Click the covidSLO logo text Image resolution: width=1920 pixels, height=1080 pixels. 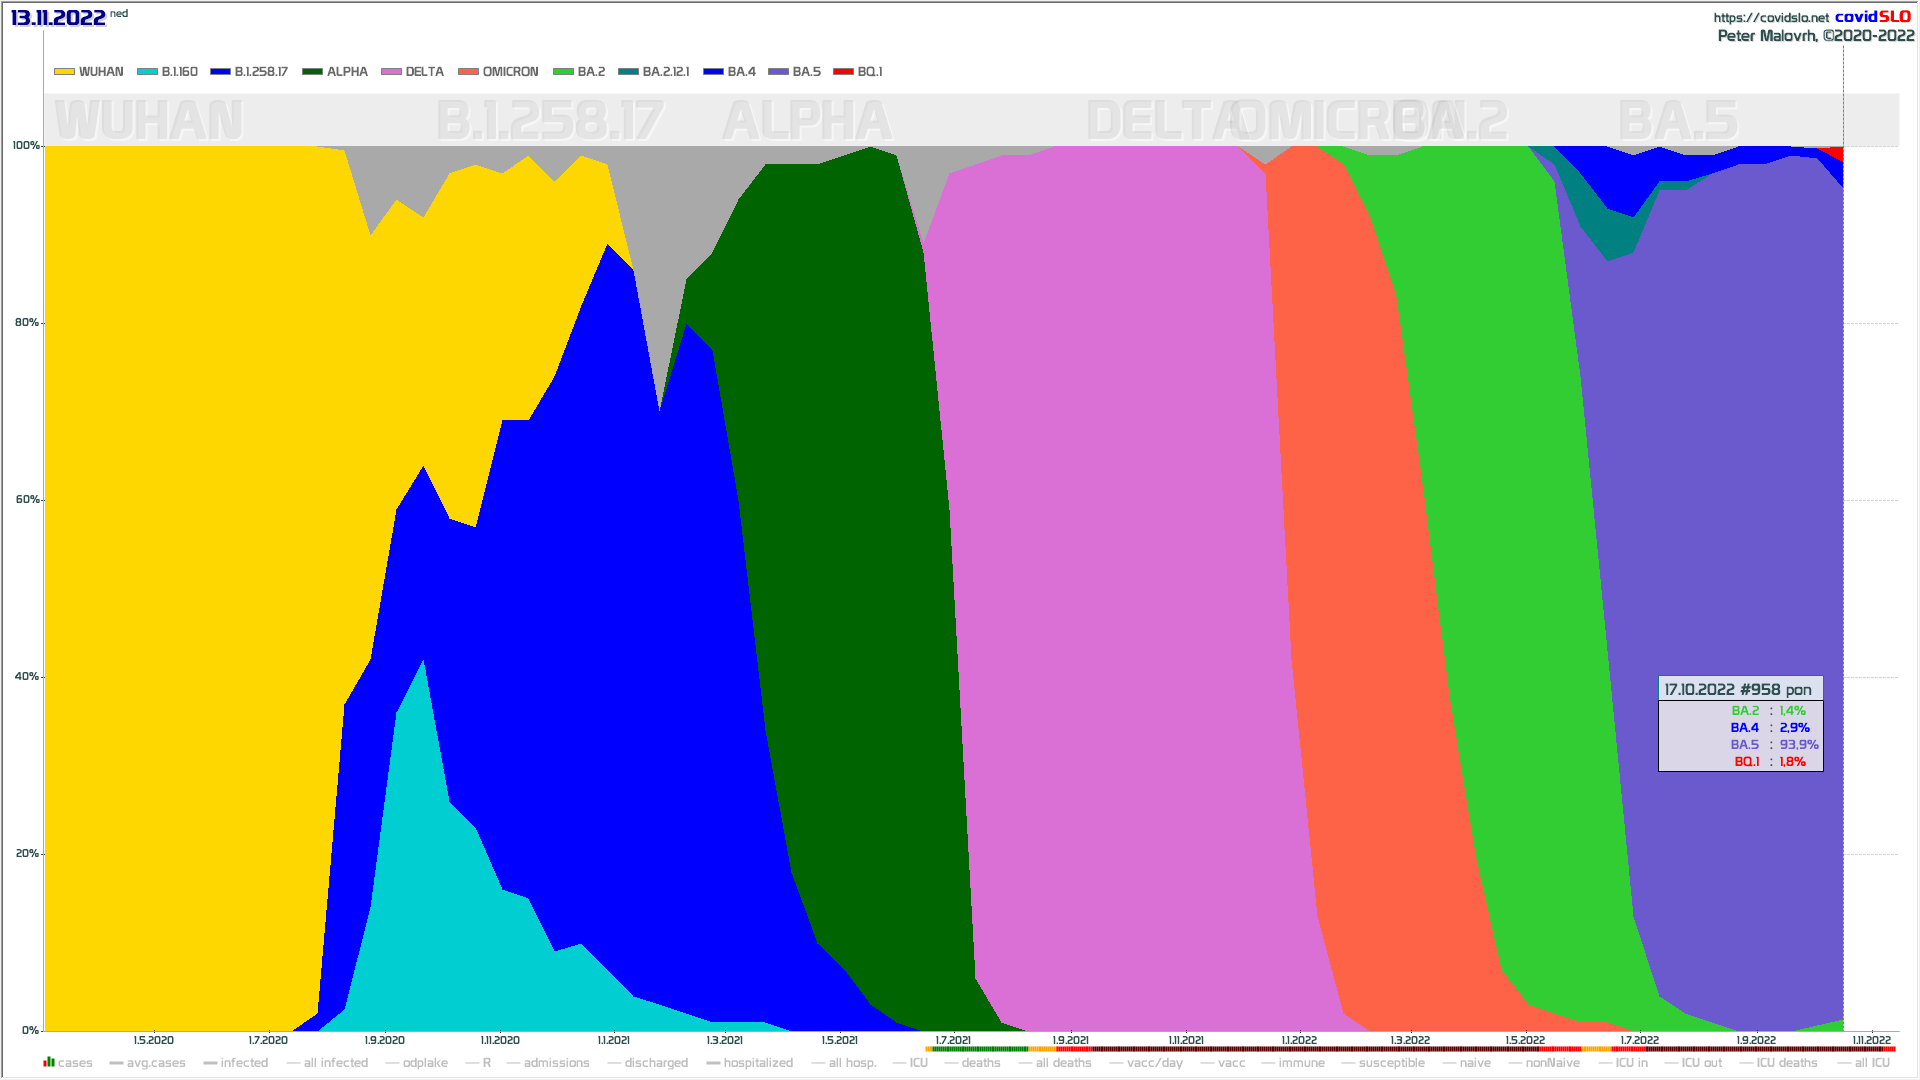1872,16
